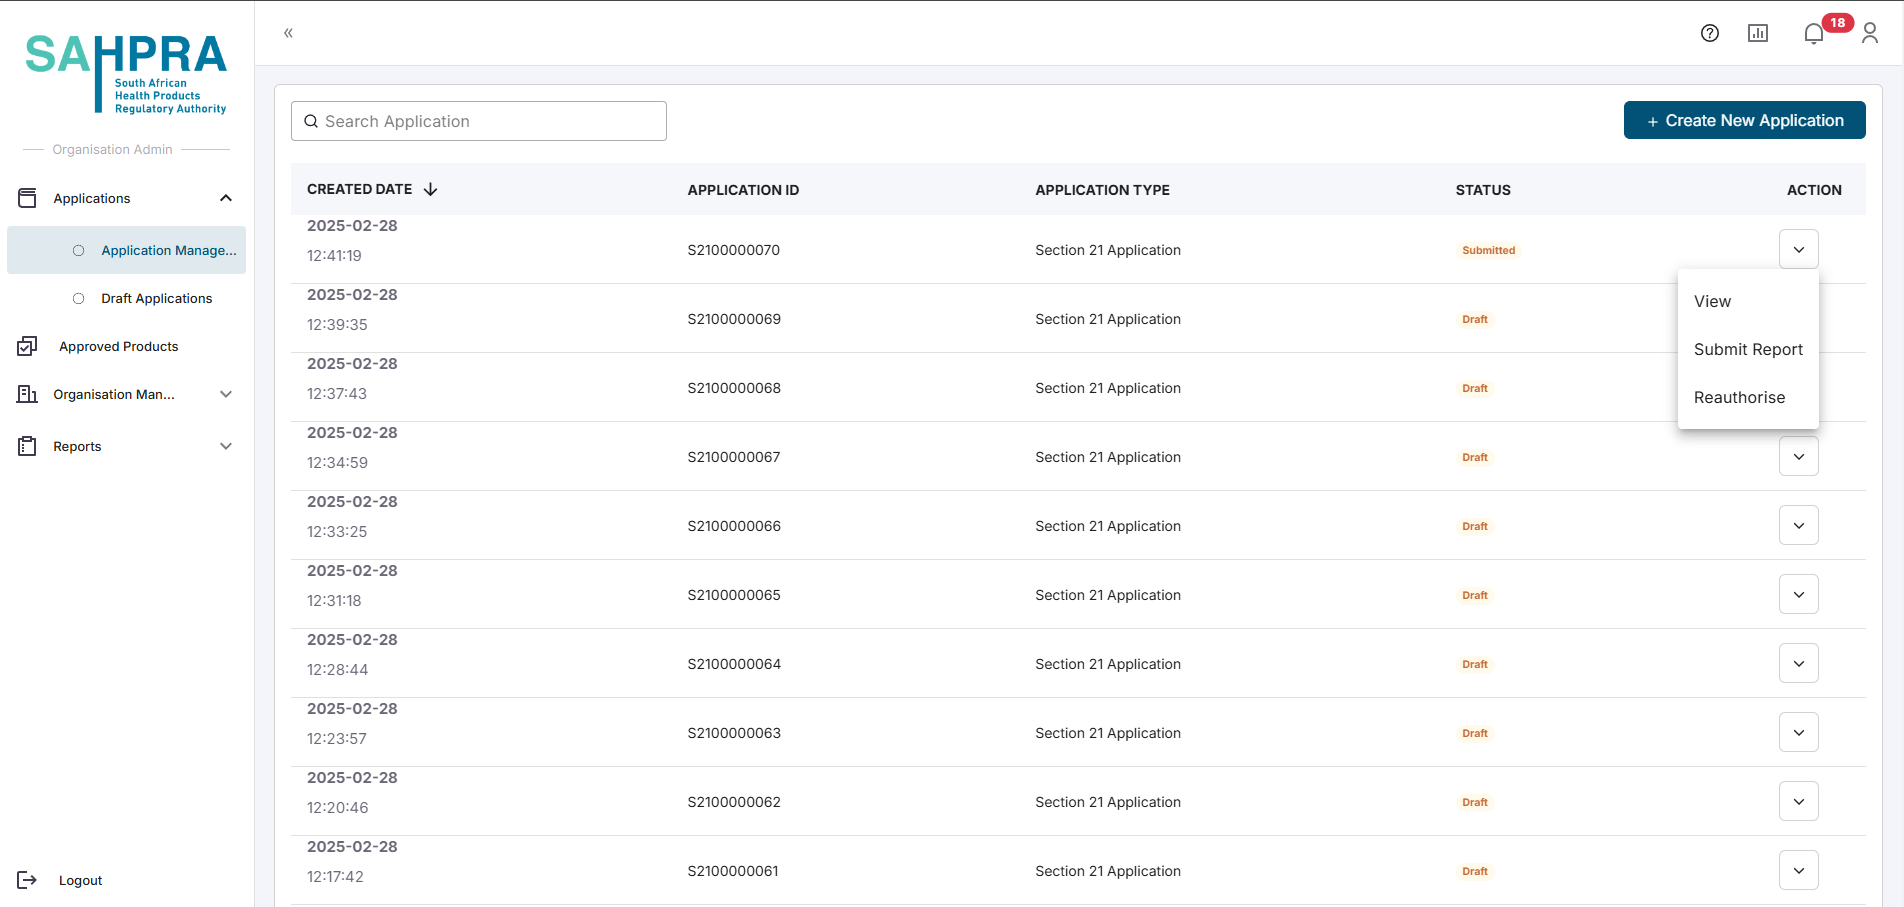Select the Application Management radio item
This screenshot has width=1904, height=907.
click(79, 250)
